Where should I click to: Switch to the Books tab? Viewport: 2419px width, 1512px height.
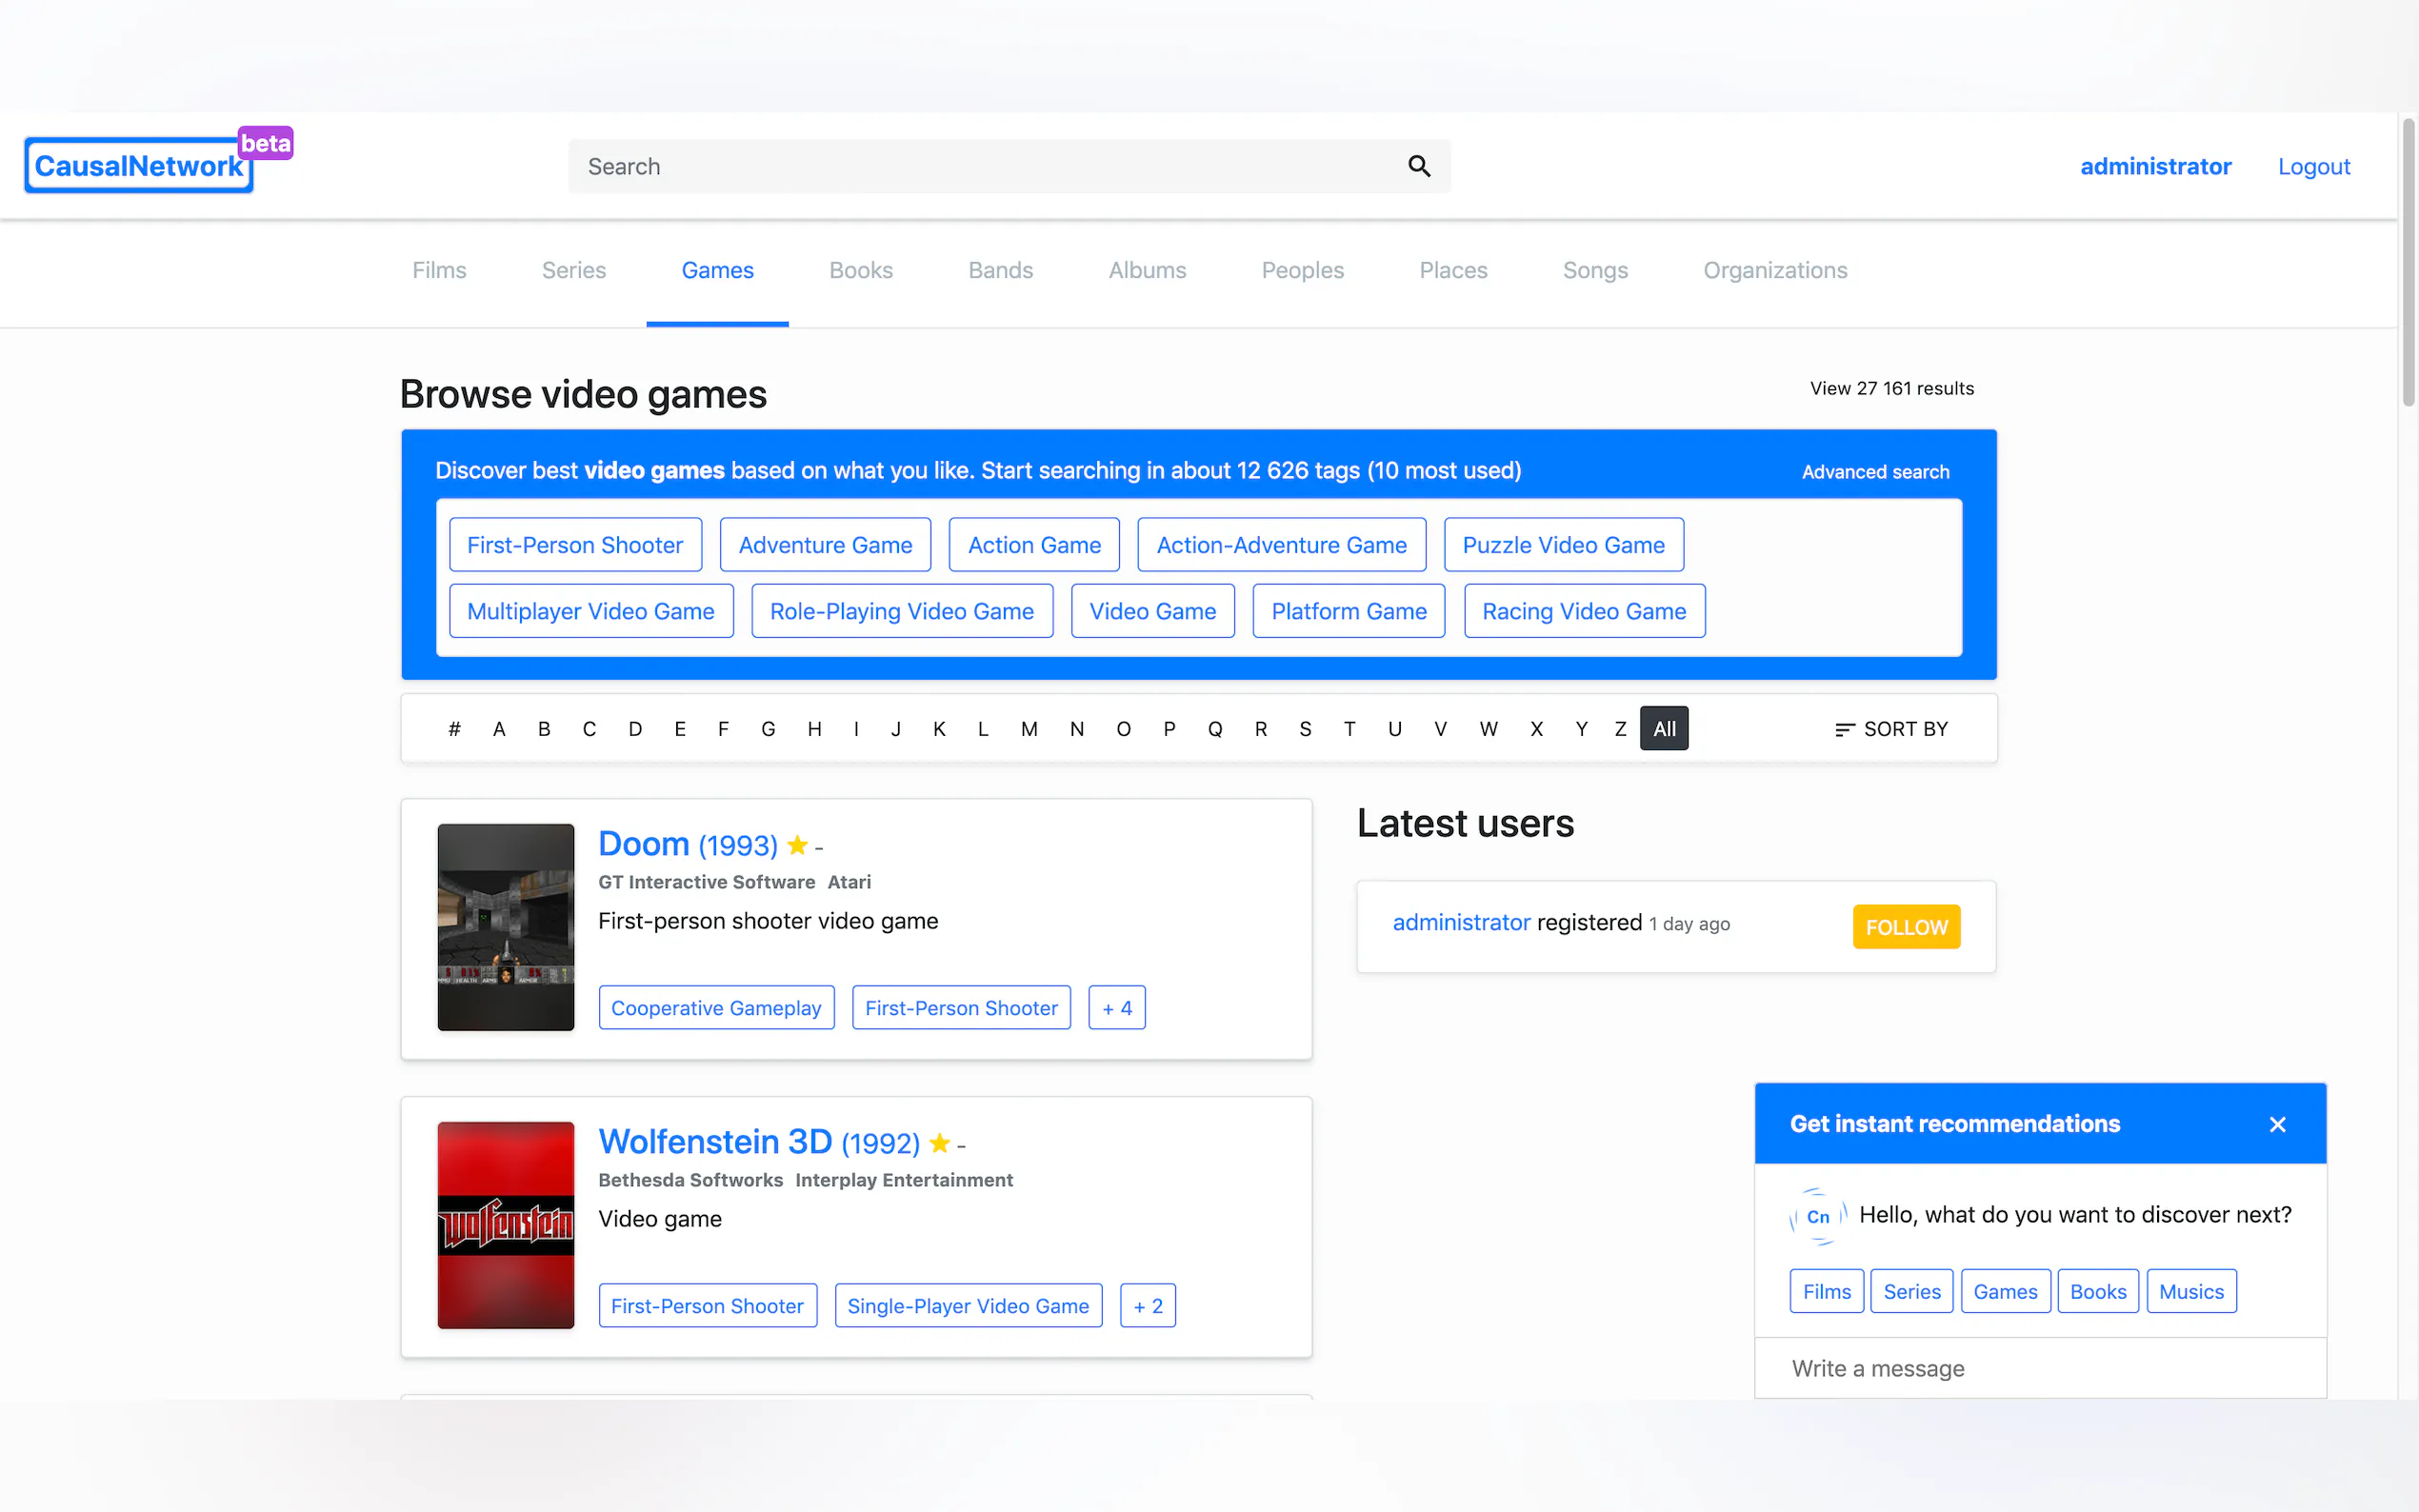[860, 270]
